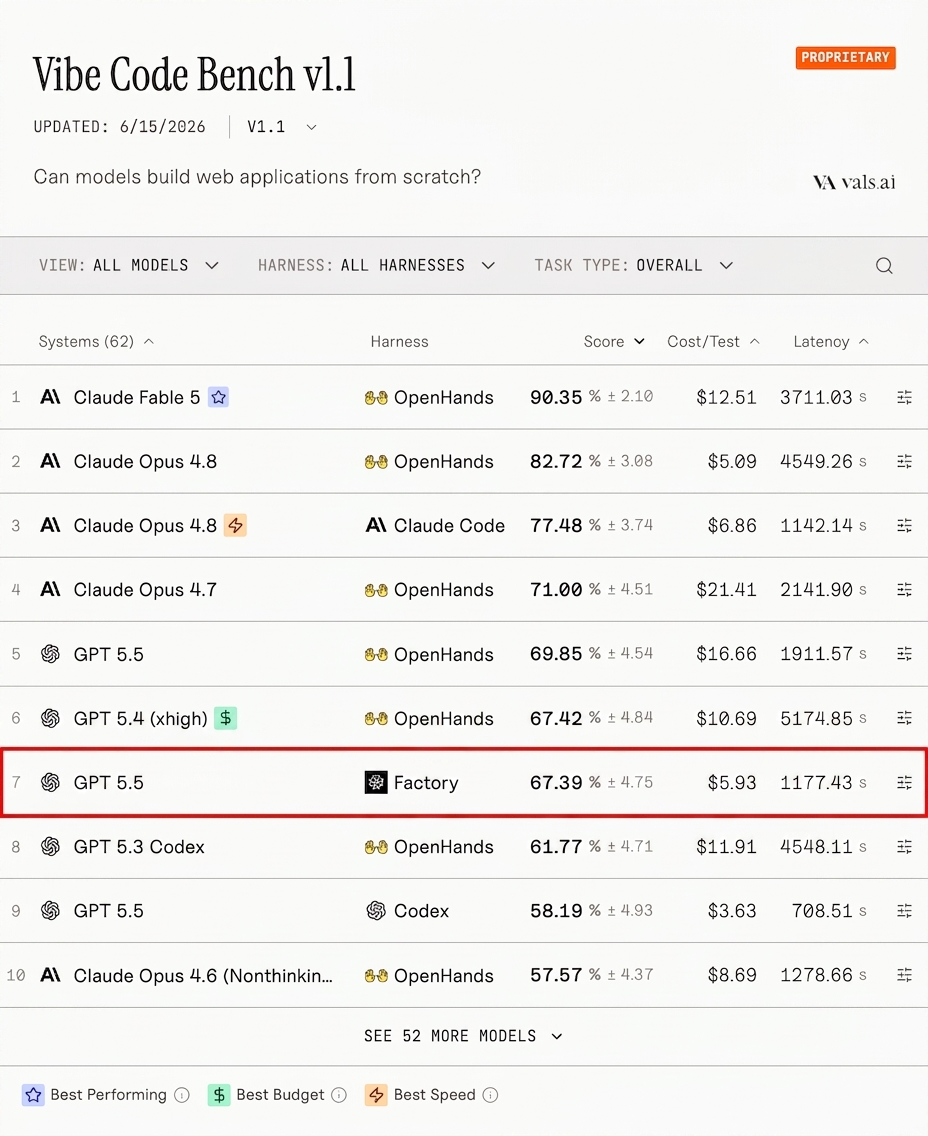The image size is (928, 1136).
Task: Click the 82.72 % score value
Action: [x=565, y=462]
